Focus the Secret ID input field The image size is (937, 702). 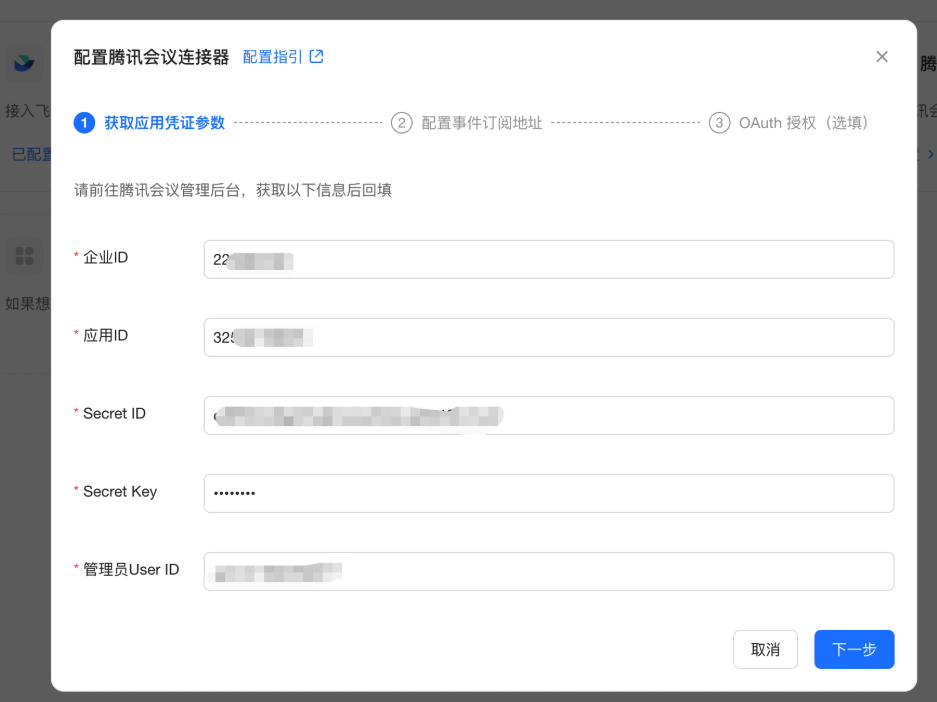[549, 415]
